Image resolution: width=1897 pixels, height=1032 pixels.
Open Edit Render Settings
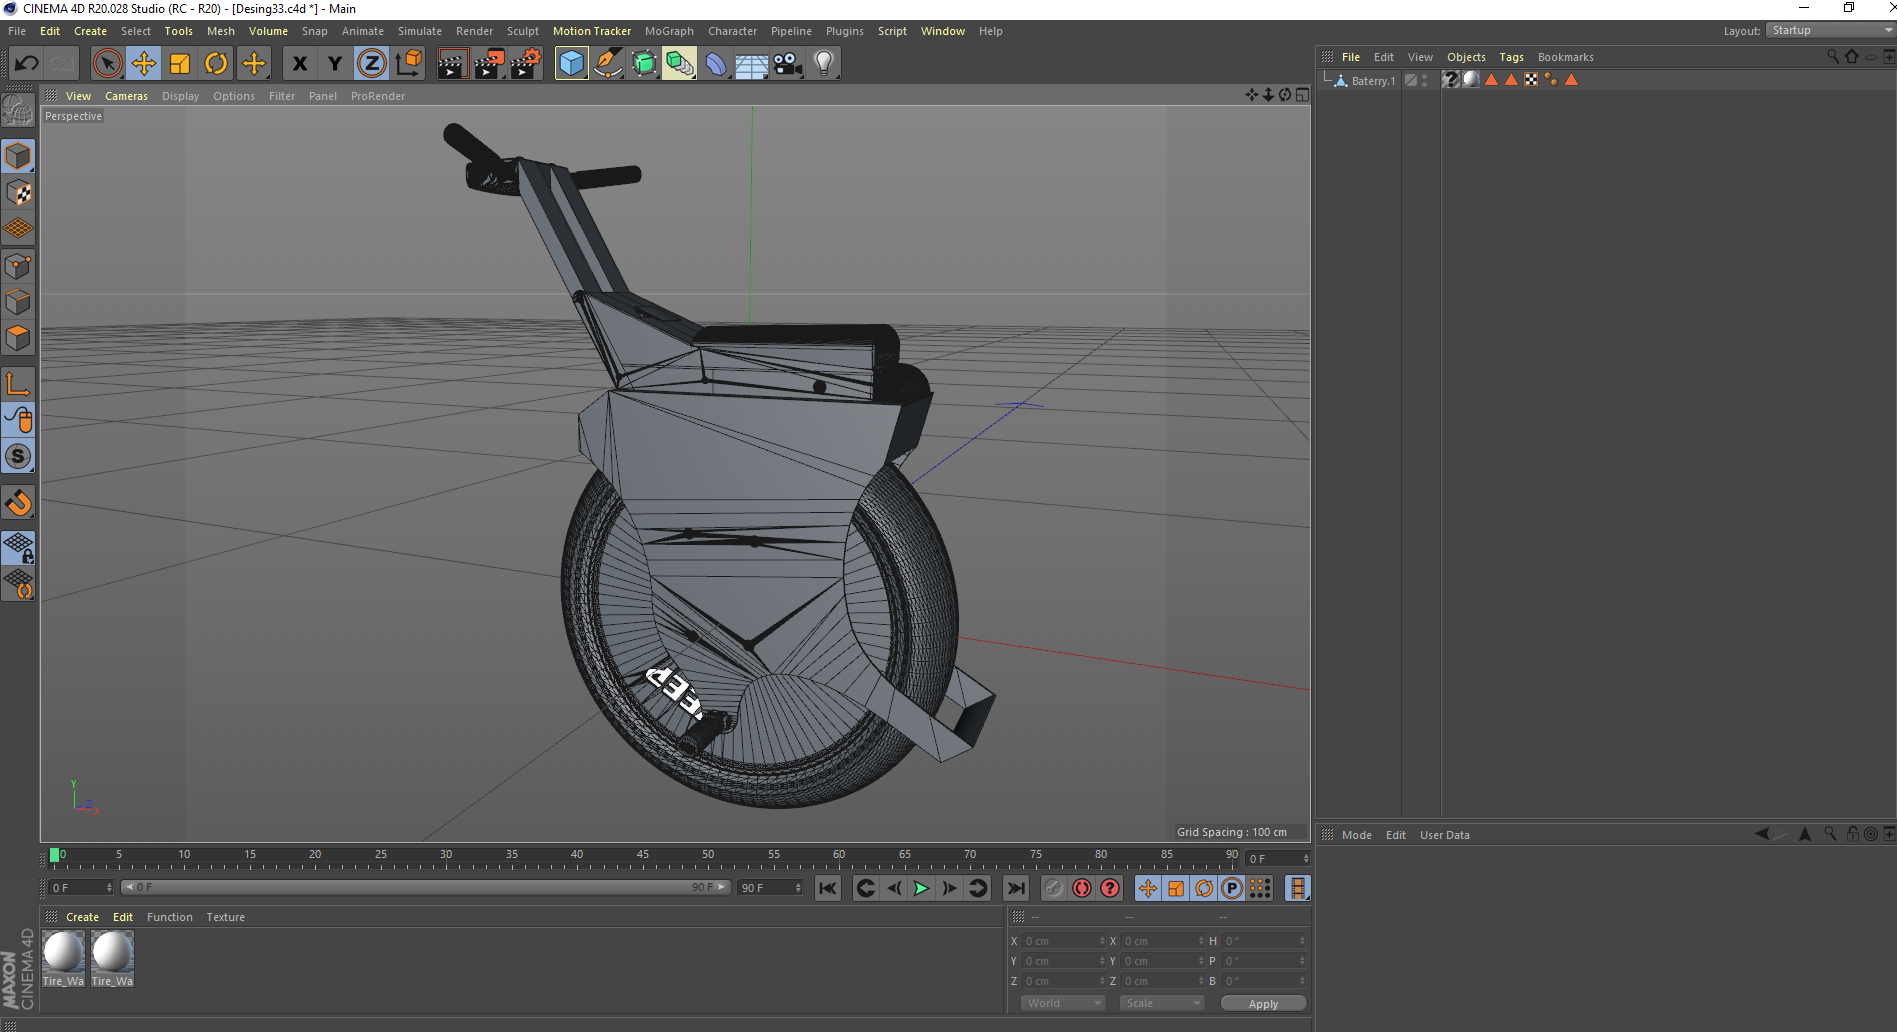(x=525, y=64)
